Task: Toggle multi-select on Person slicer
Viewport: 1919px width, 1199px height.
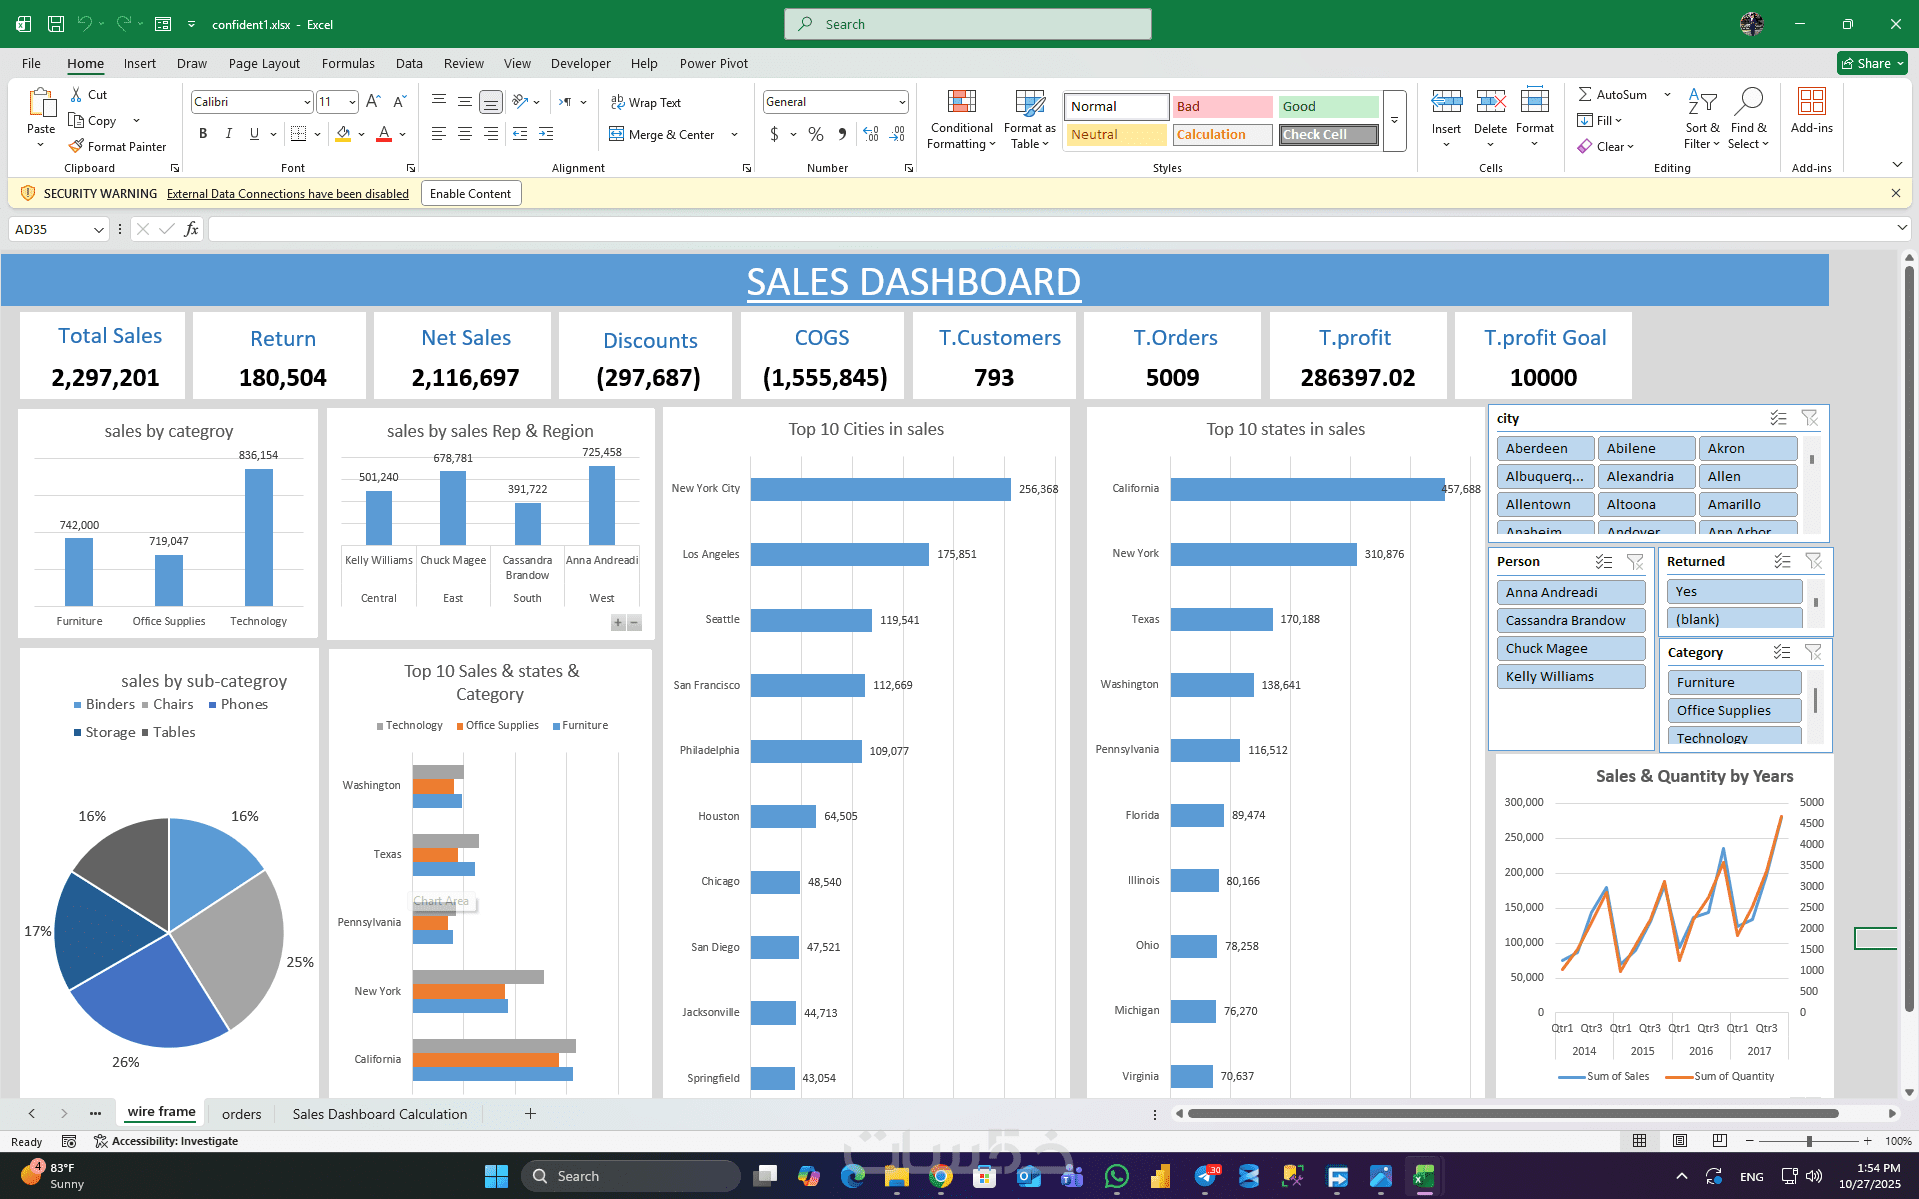Action: point(1604,562)
